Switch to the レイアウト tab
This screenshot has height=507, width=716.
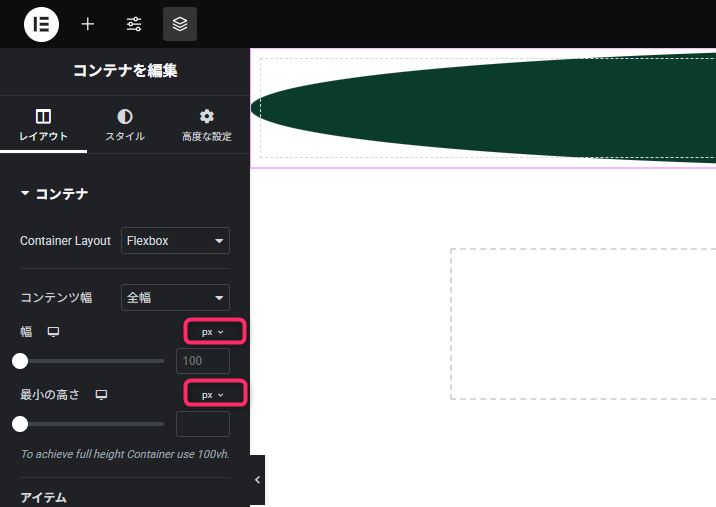click(x=43, y=125)
